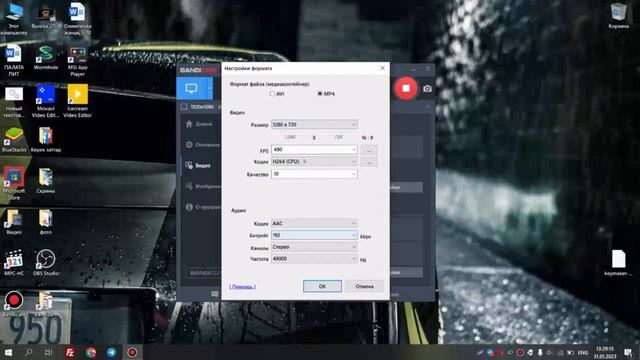Open the Корзина recycle bin
Viewport: 640px width, 360px height.
tap(618, 16)
